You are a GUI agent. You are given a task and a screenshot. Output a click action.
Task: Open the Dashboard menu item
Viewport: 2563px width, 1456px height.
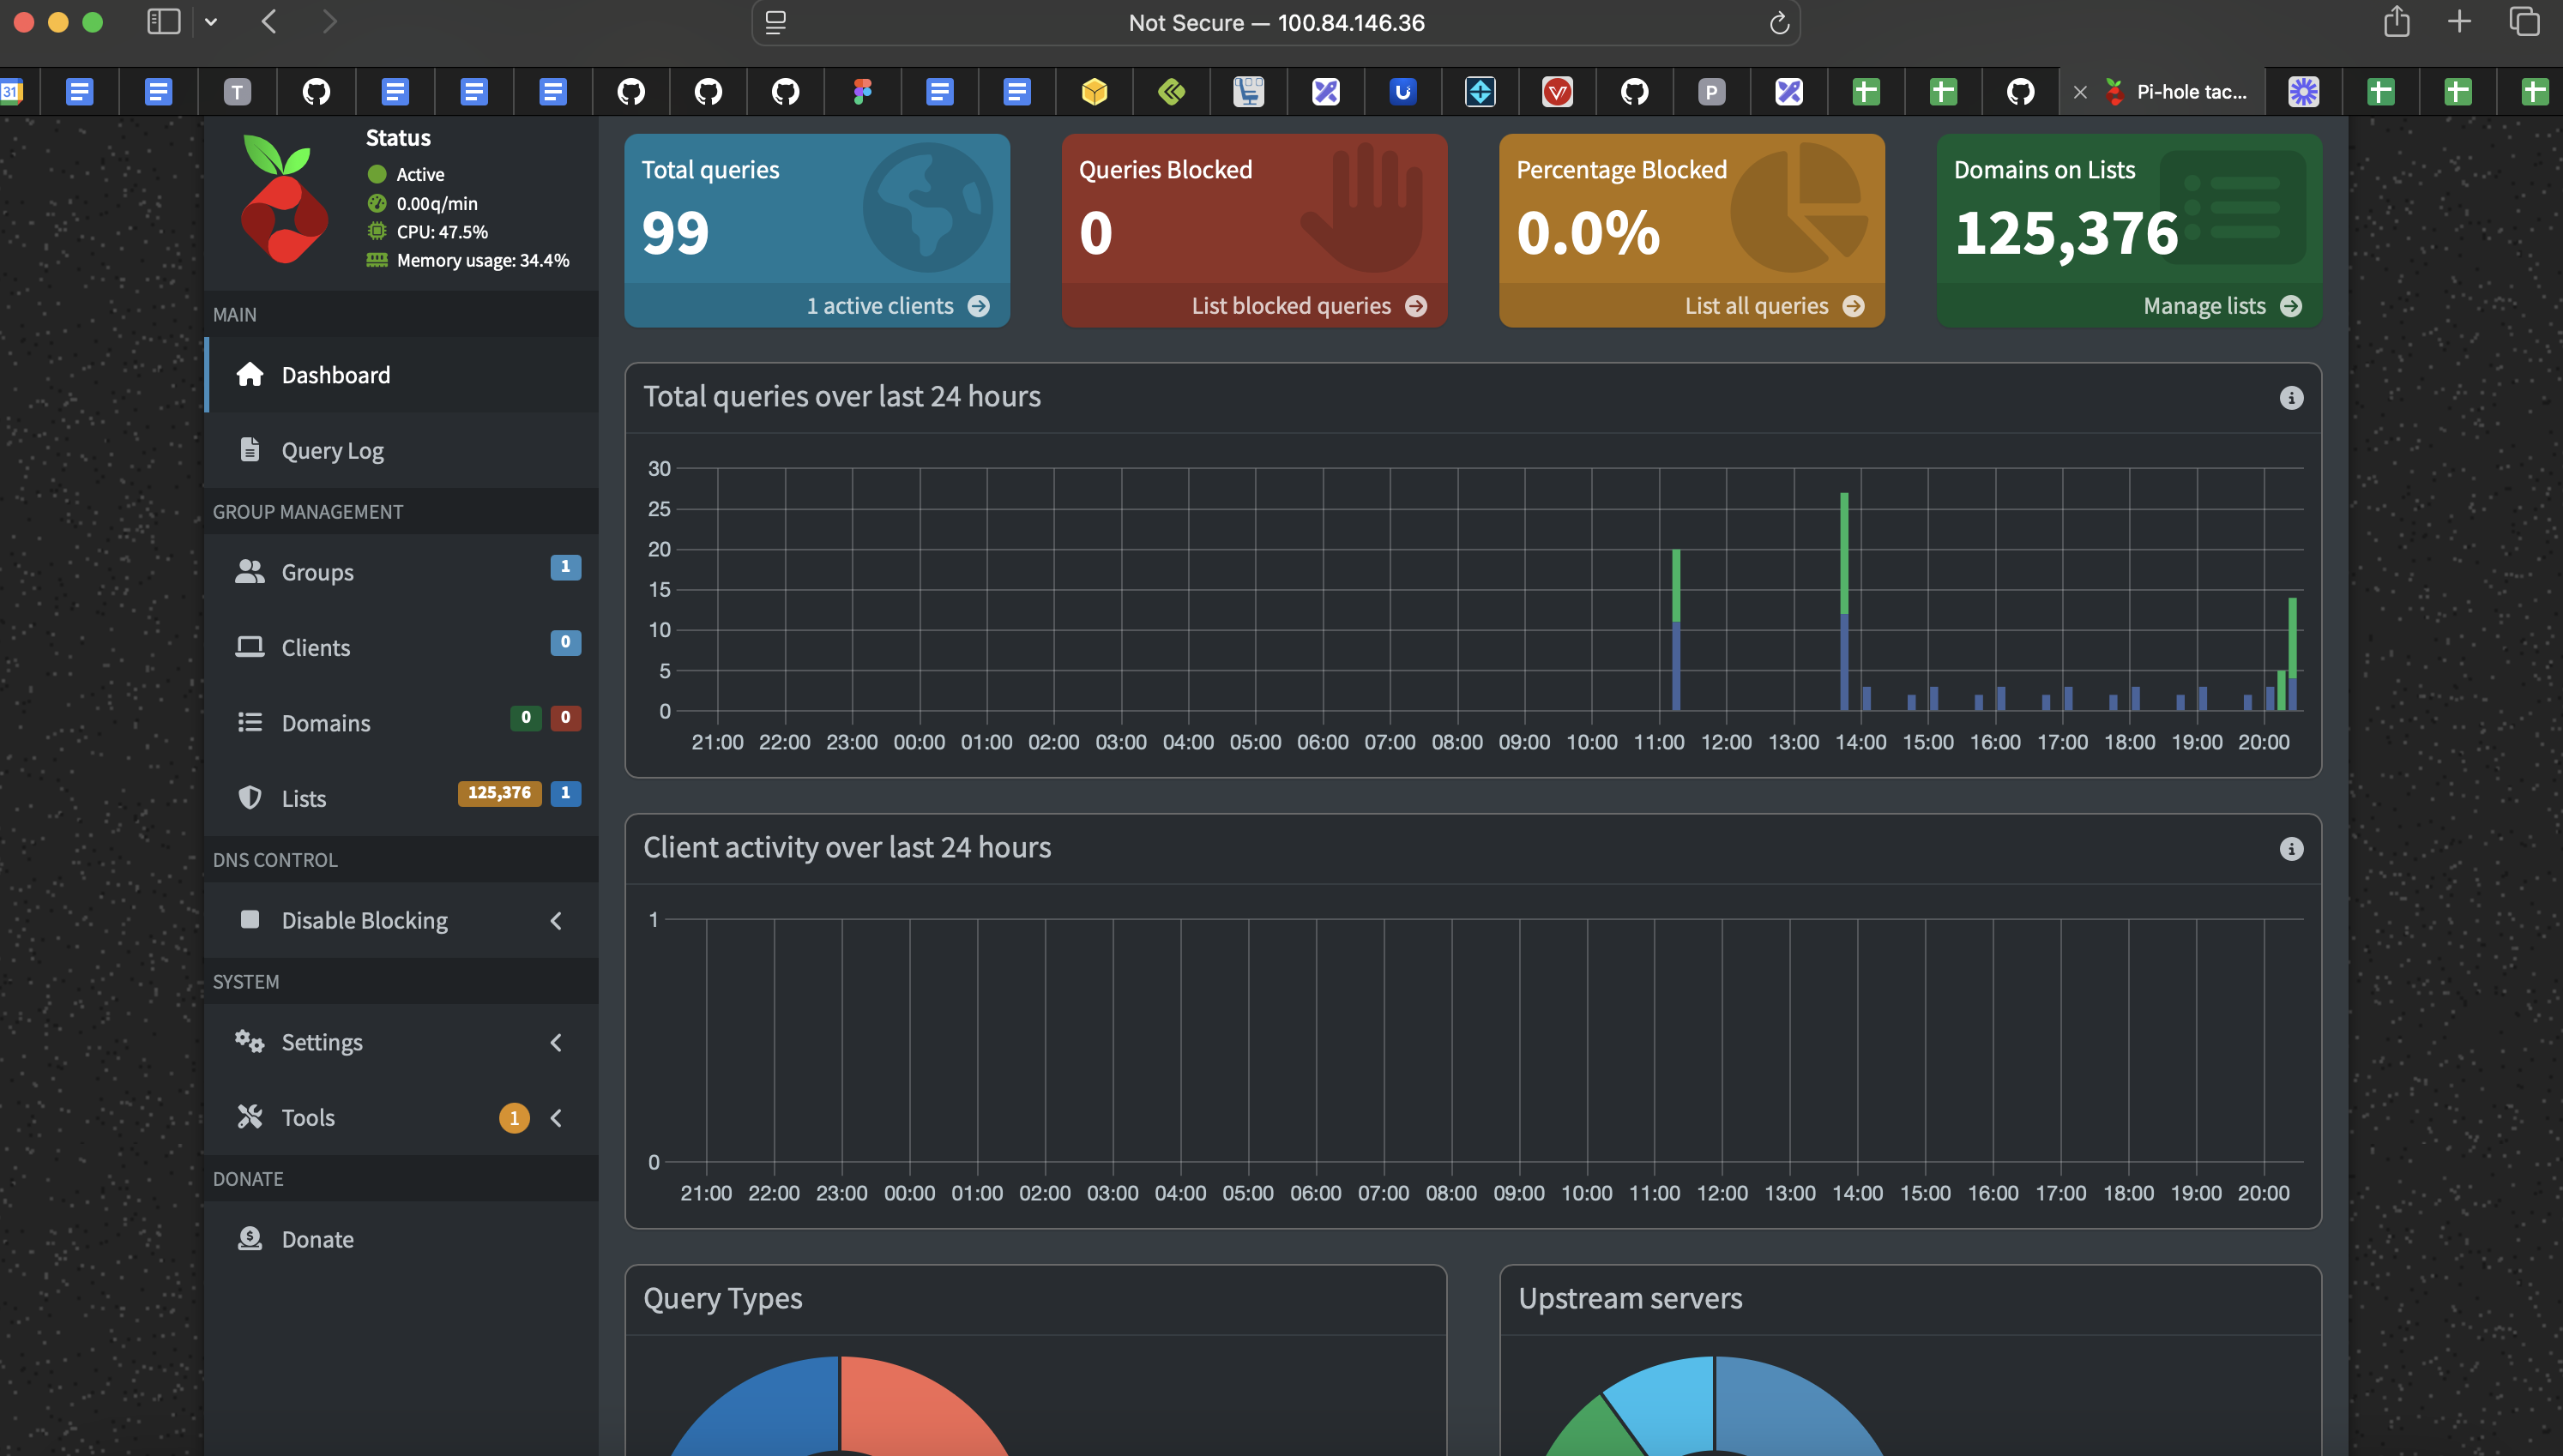[402, 375]
